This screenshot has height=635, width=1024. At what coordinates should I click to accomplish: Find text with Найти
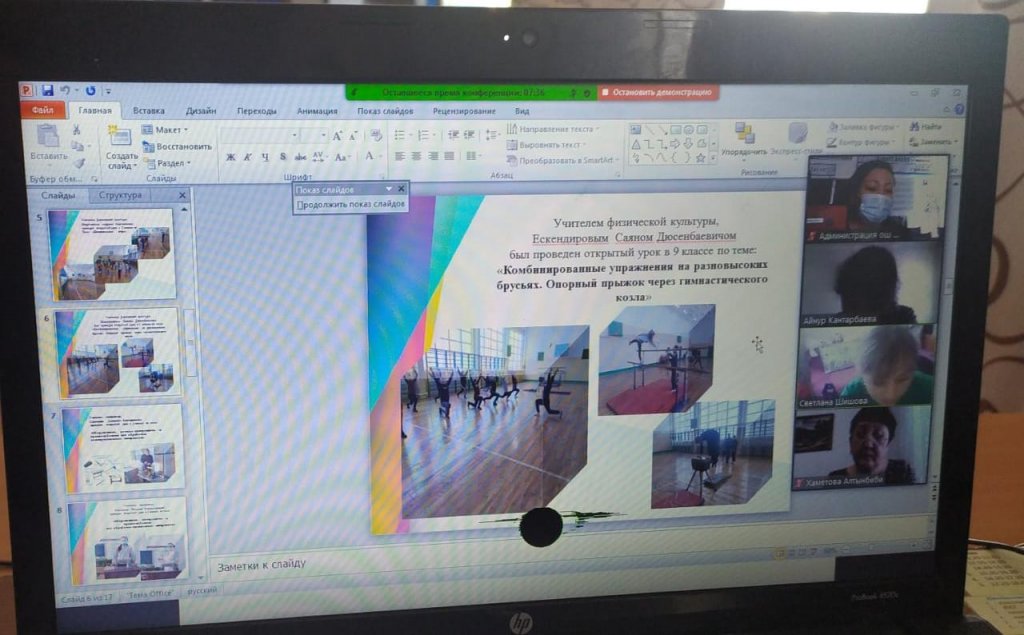[926, 126]
